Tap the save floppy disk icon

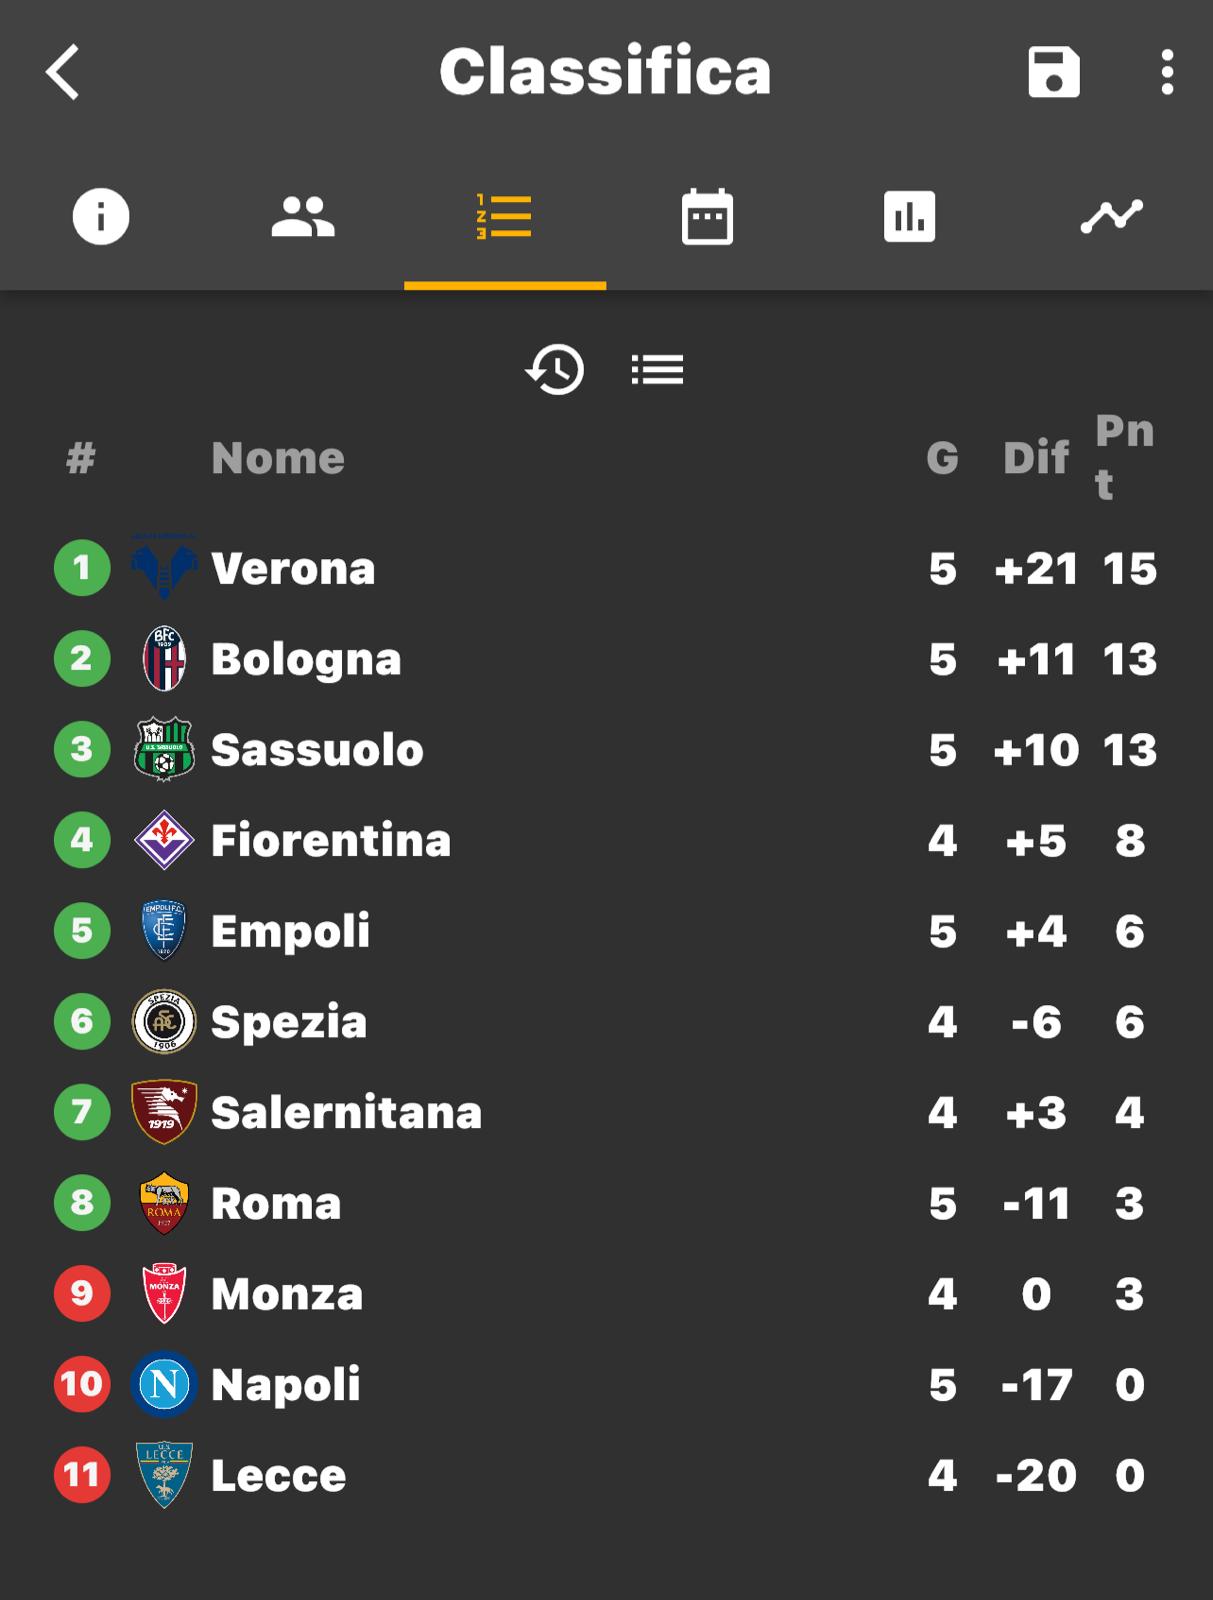pyautogui.click(x=1054, y=72)
